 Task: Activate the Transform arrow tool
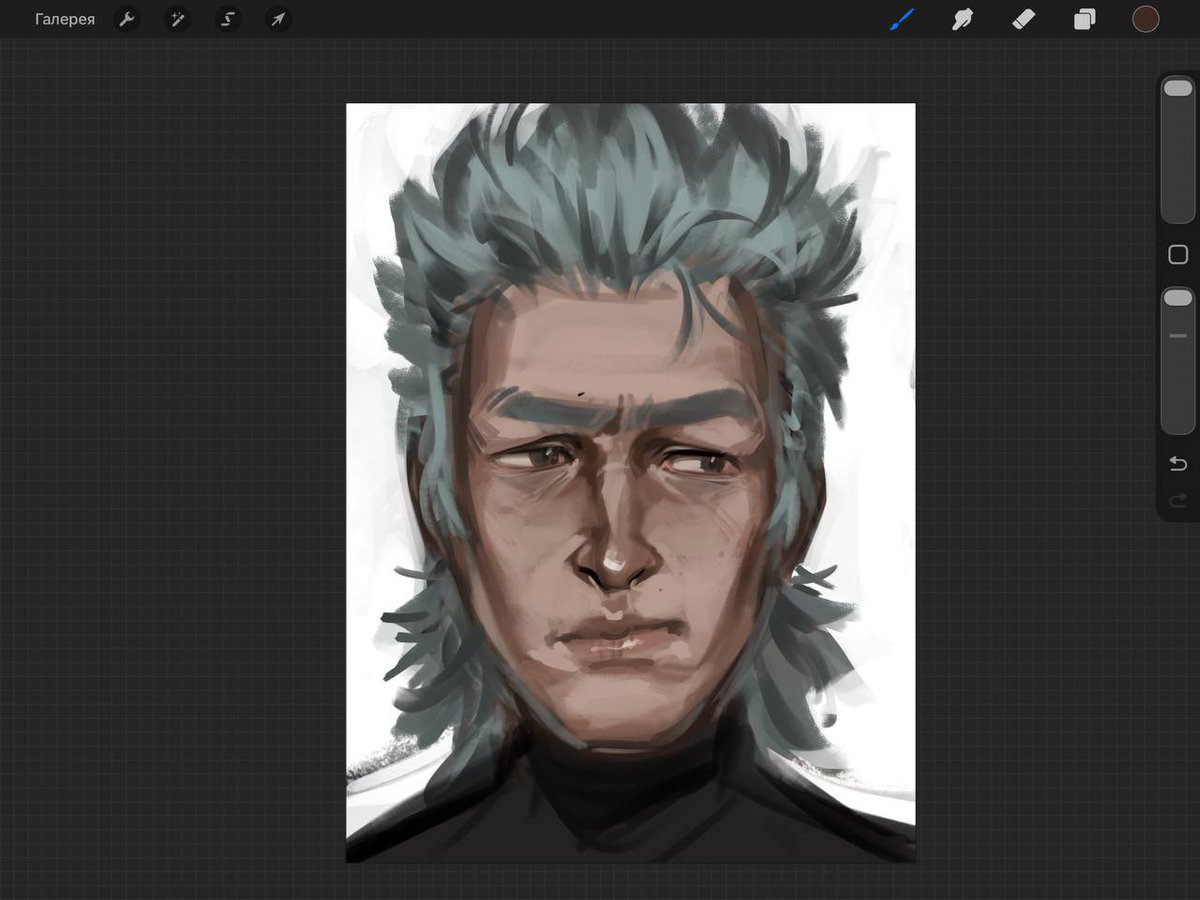pyautogui.click(x=279, y=19)
